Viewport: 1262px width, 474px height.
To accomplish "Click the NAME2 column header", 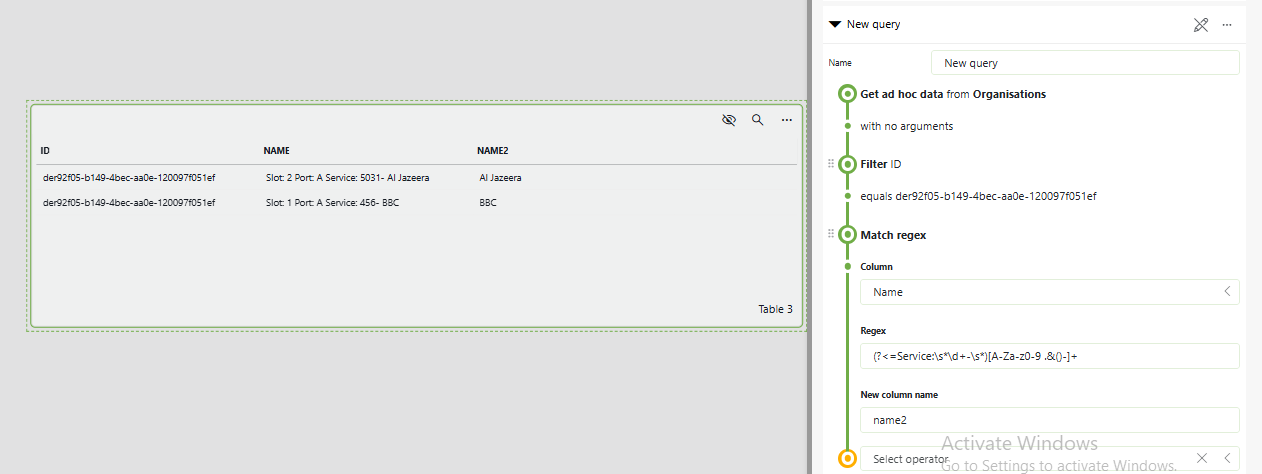I will click(x=492, y=151).
